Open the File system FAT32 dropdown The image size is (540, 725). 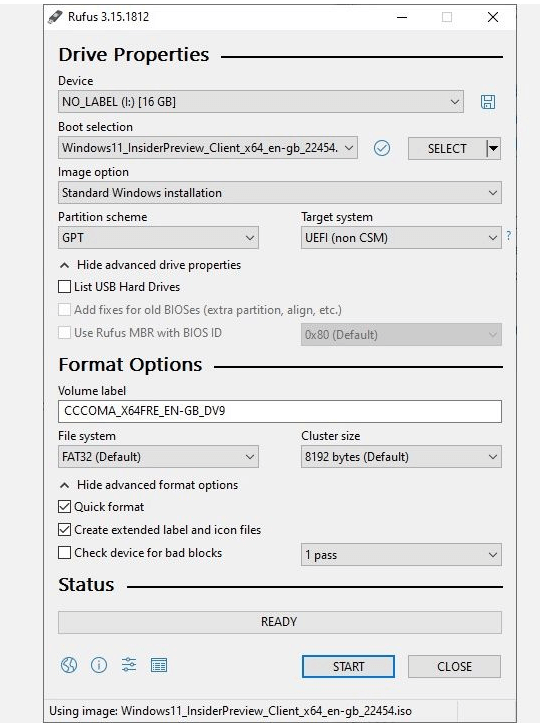pos(158,457)
